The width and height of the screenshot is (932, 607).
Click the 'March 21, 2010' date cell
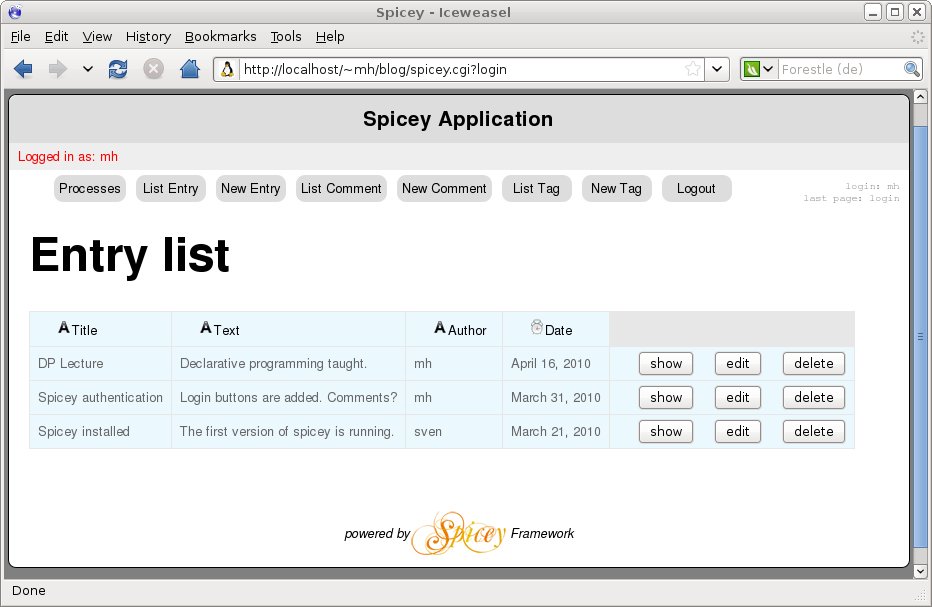point(556,431)
